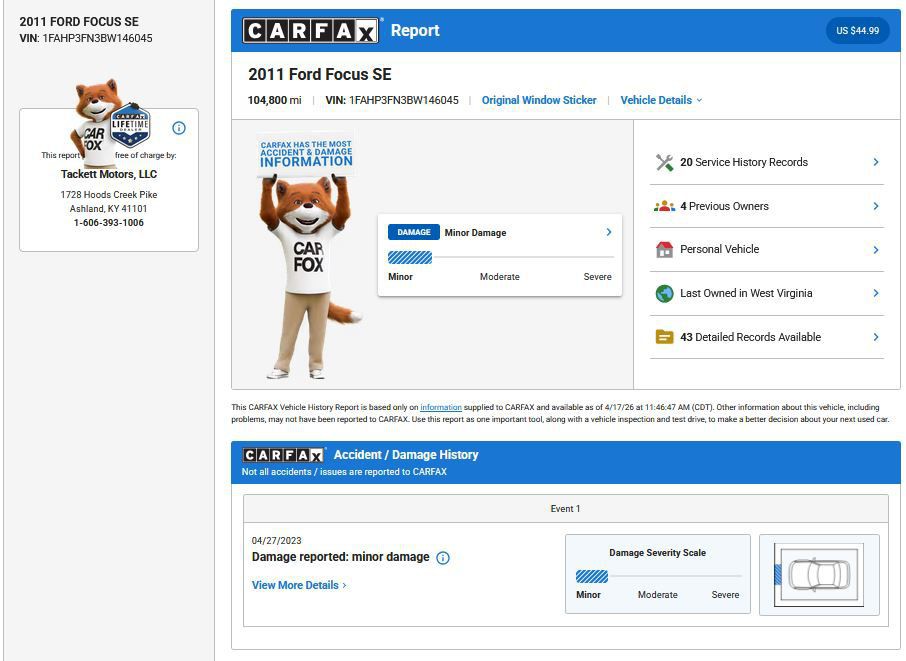The height and width of the screenshot is (661, 906).
Task: Click the dealer address 1728 Hoods Creek Pike
Action: pyautogui.click(x=109, y=195)
